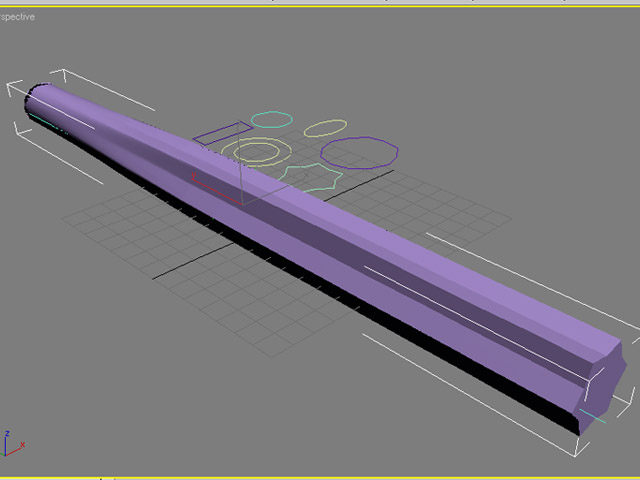Select the yellow donut spline shape
Viewport: 640px width, 480px height.
click(256, 152)
